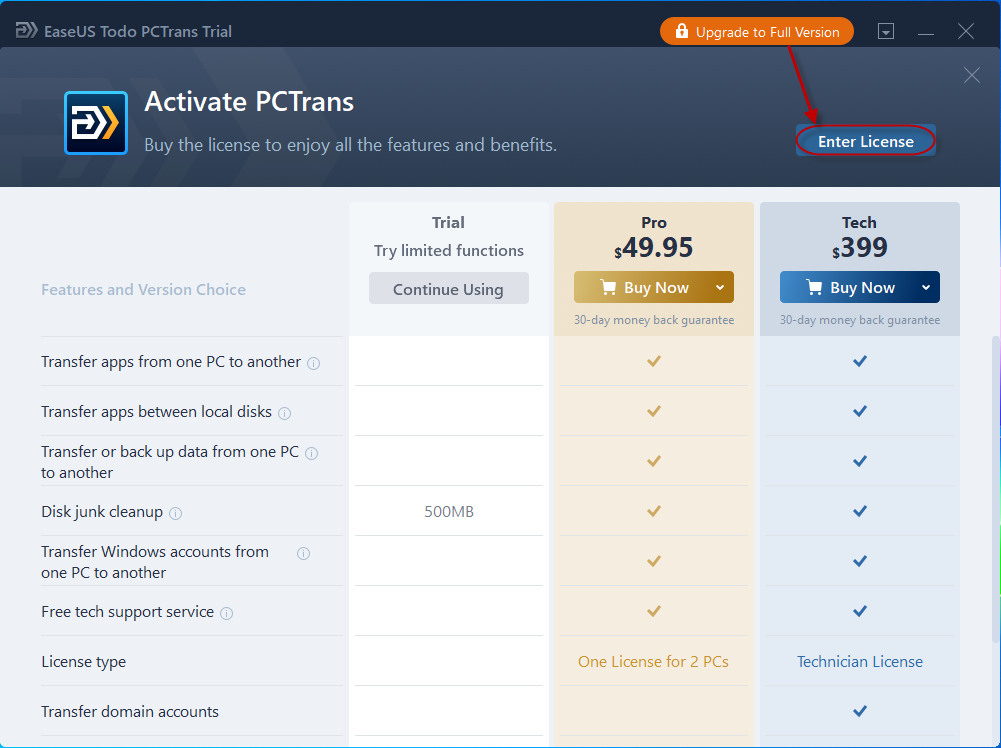Click info icon beside Disk junk cleanup
Screen dimensions: 1001x748
tap(175, 513)
